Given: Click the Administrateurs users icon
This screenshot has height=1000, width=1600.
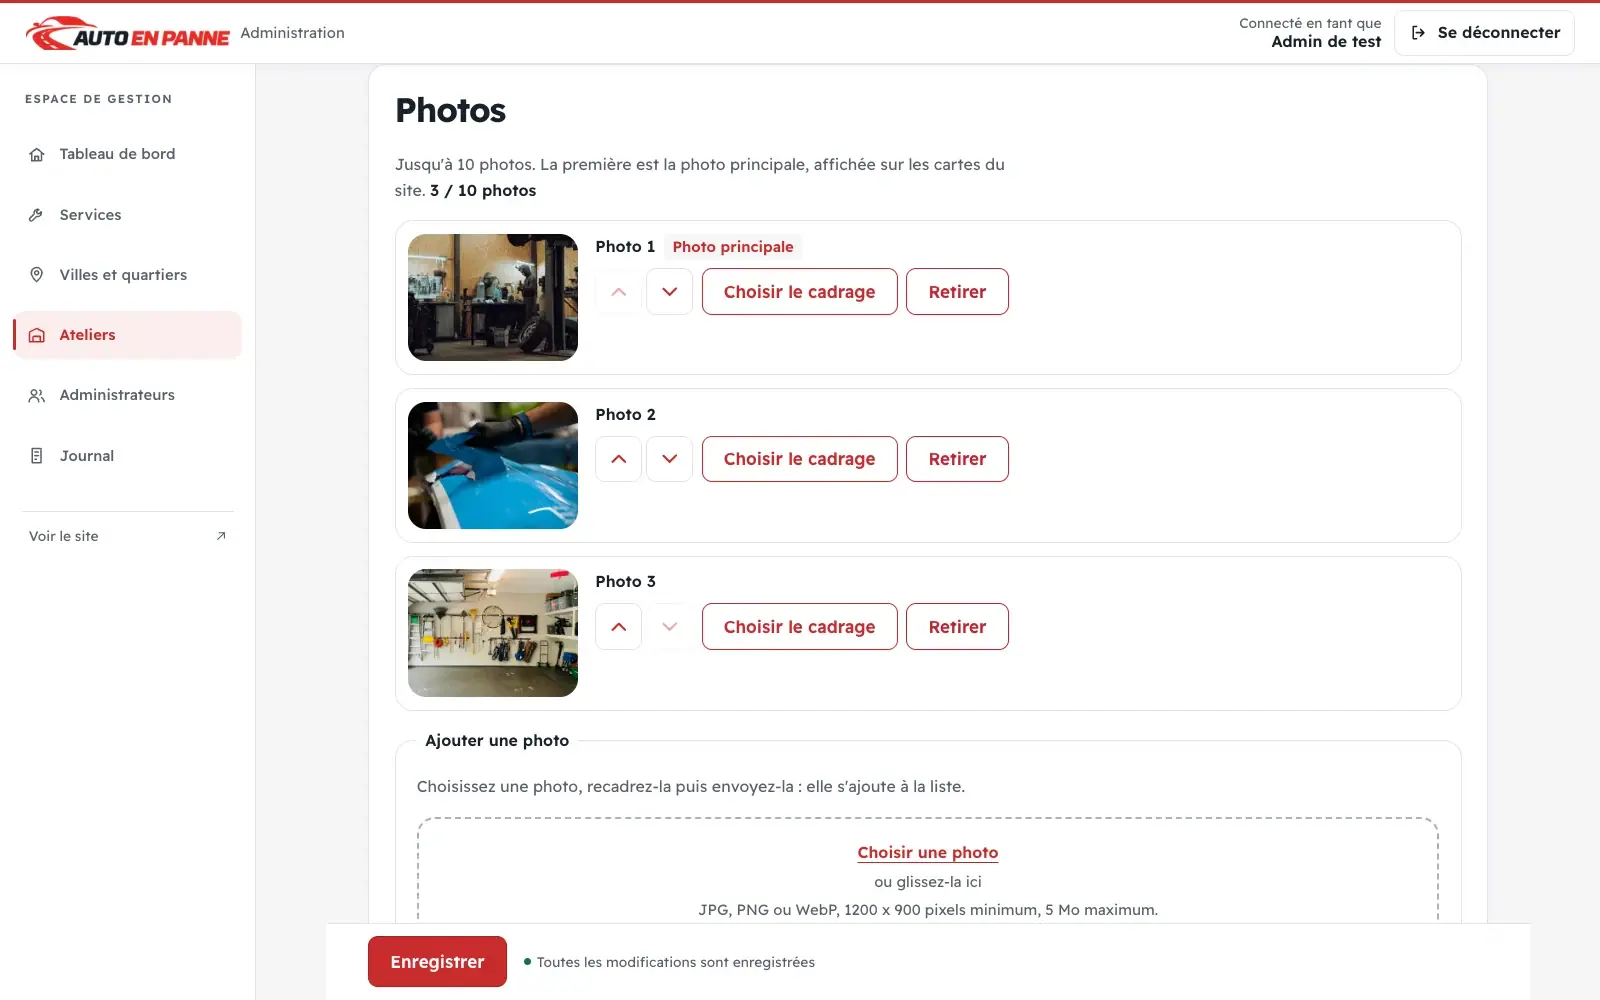Looking at the screenshot, I should [x=37, y=395].
